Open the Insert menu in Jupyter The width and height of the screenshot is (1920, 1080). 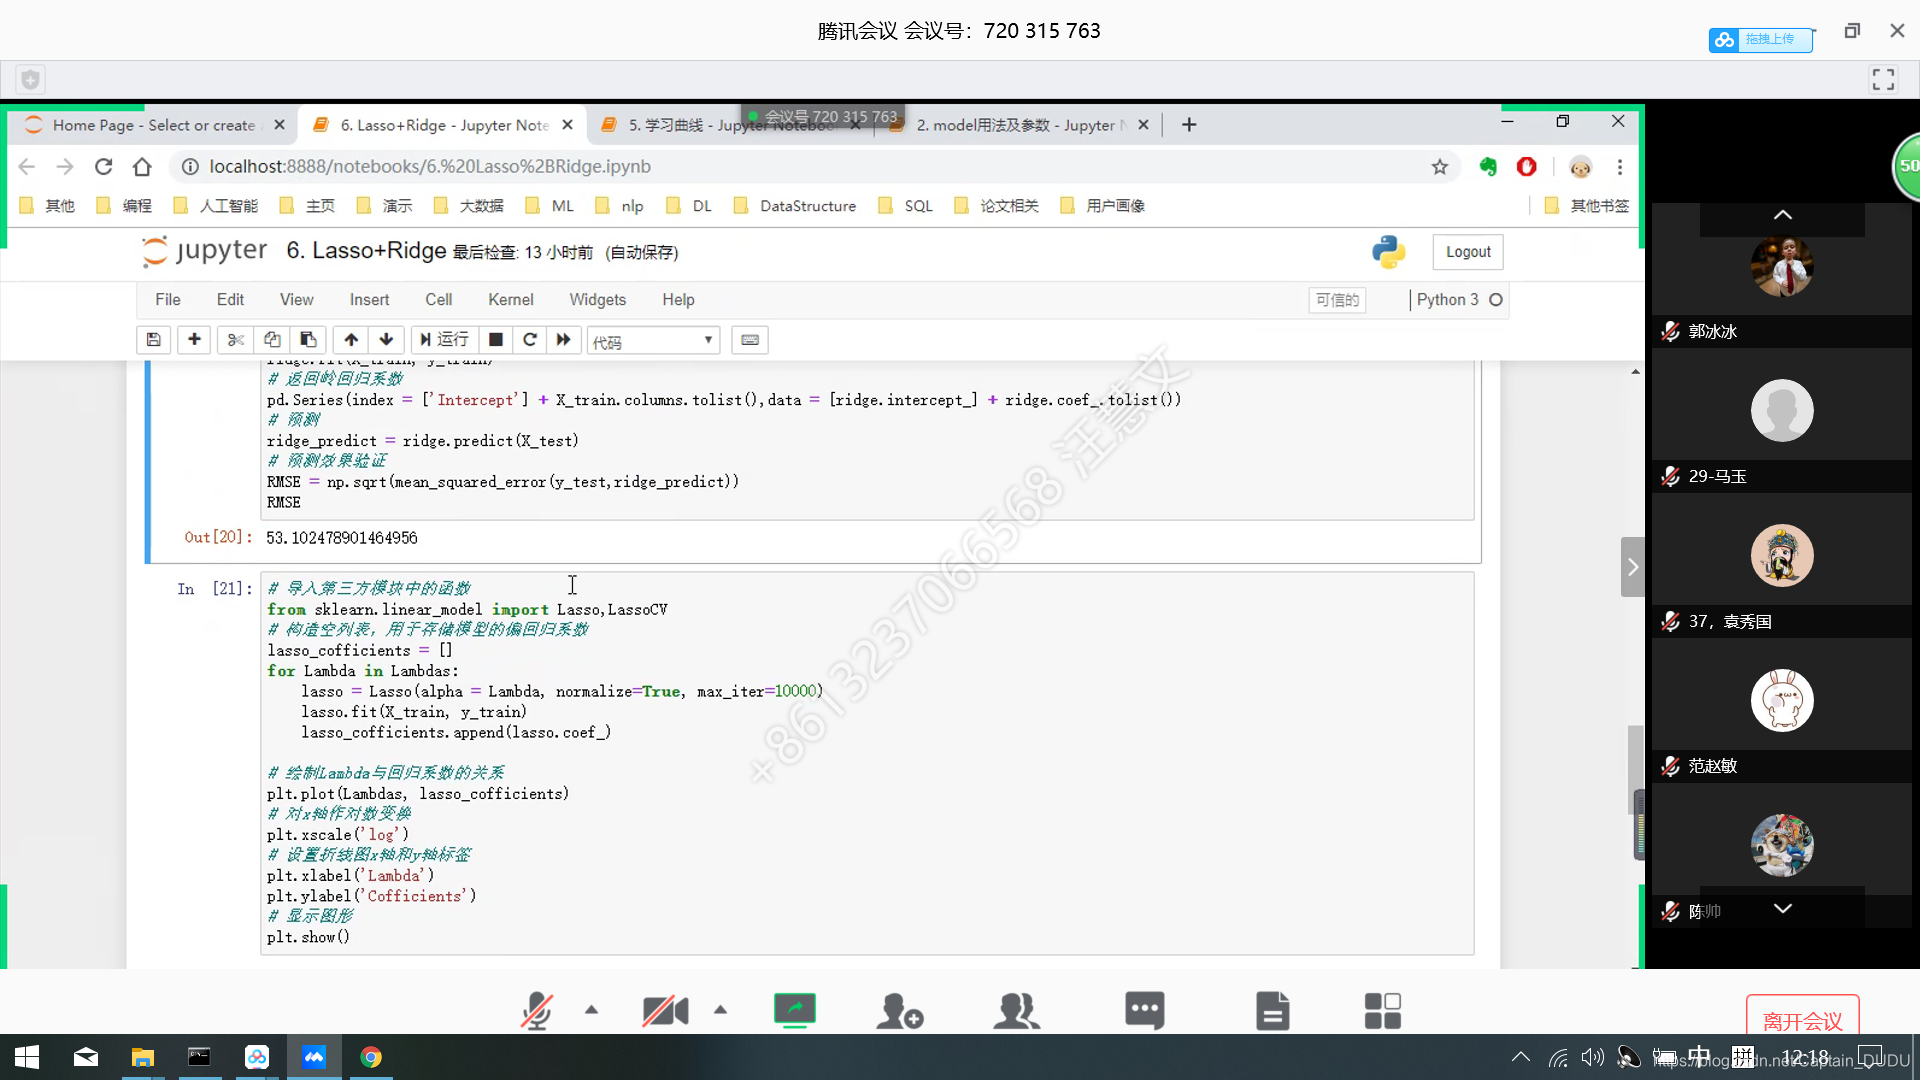[369, 300]
